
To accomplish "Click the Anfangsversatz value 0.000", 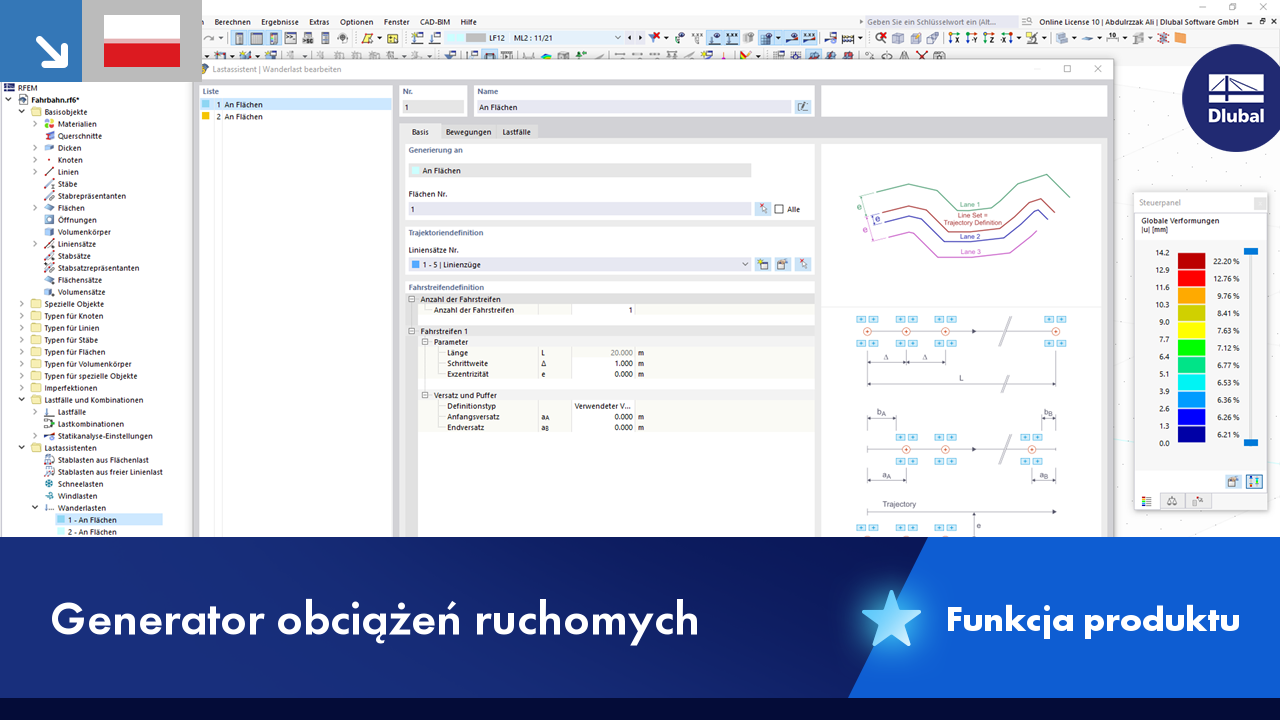I will click(602, 417).
